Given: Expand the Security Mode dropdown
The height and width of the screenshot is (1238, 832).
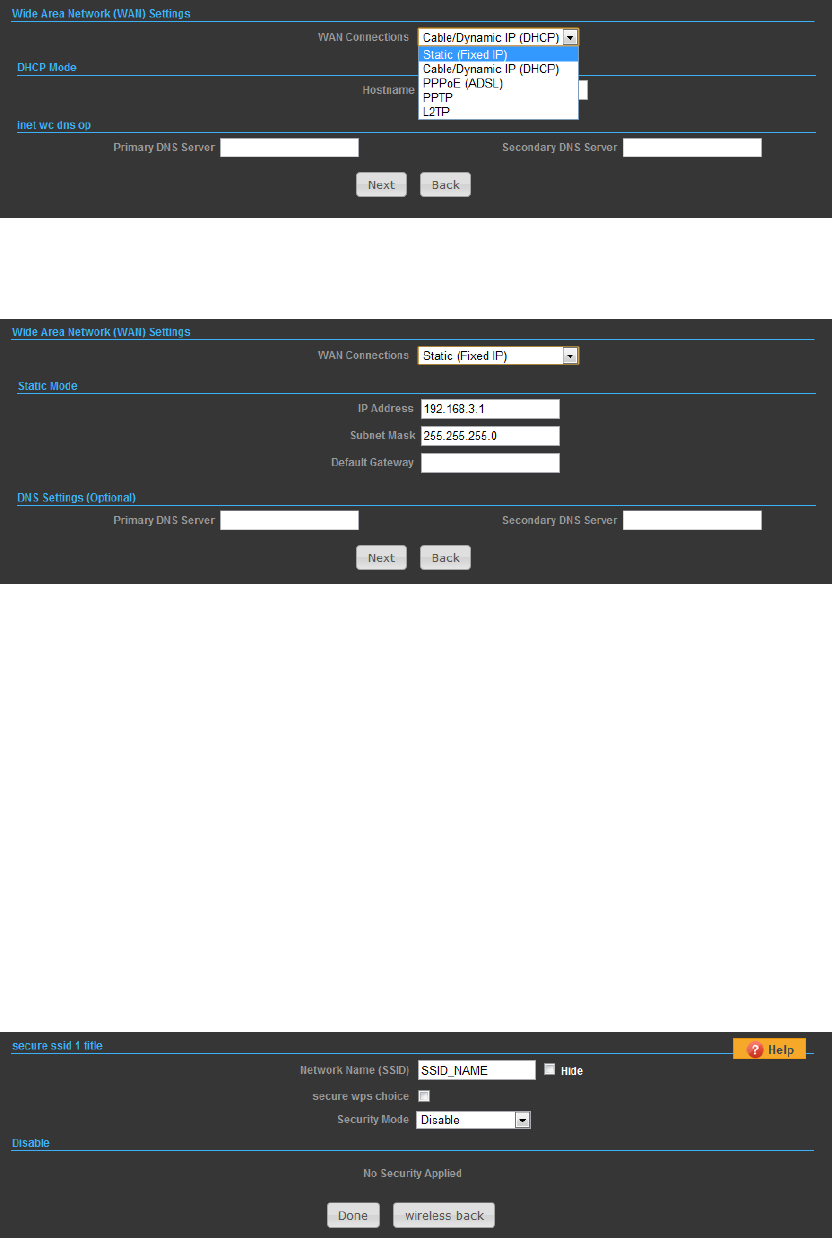Looking at the screenshot, I should coord(474,1120).
